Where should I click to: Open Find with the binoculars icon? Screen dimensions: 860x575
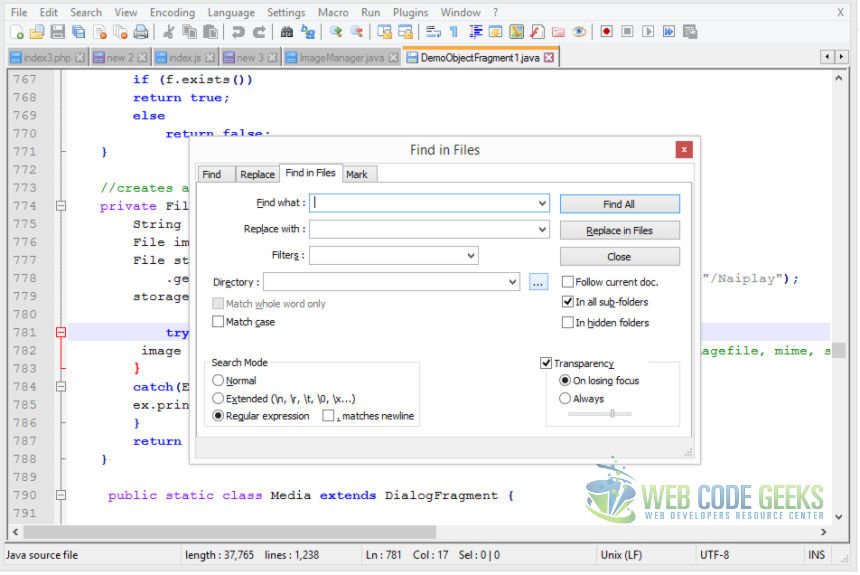pos(287,32)
